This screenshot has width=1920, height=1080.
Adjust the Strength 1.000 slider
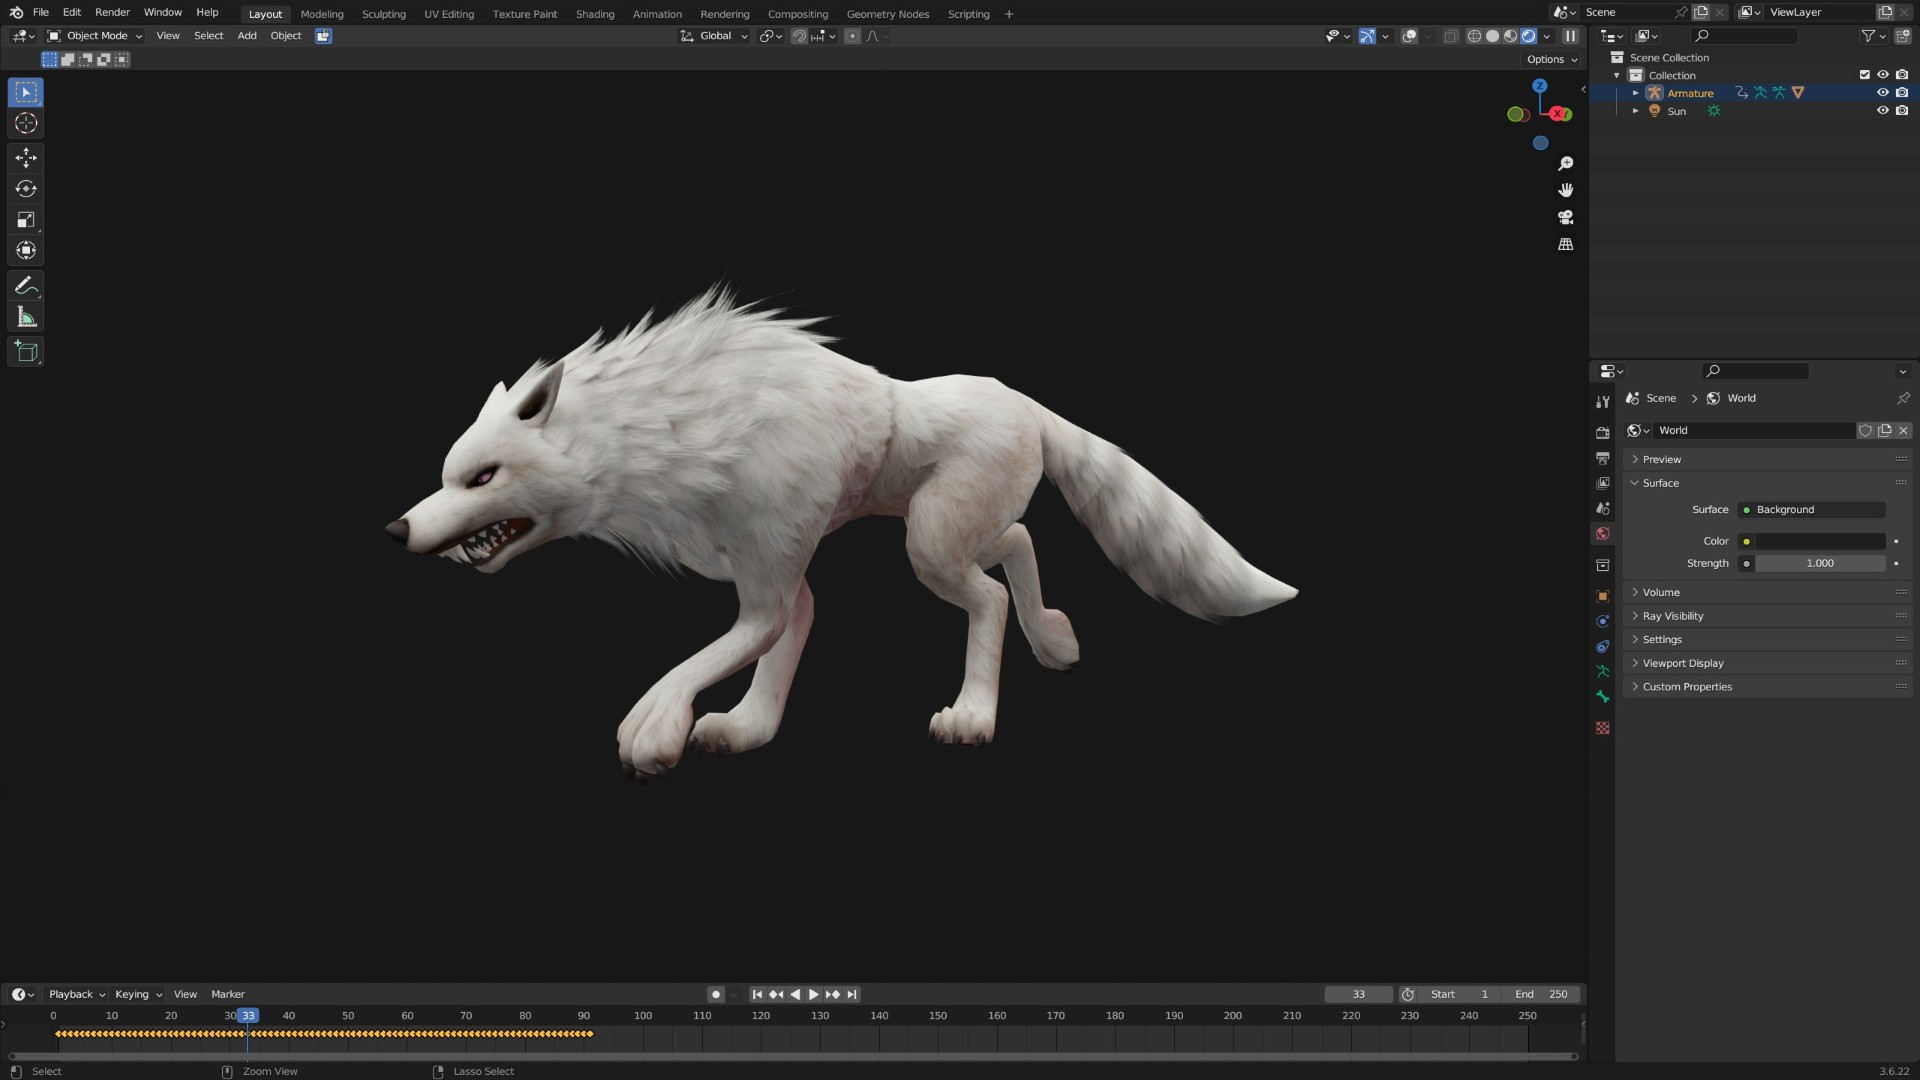tap(1820, 564)
